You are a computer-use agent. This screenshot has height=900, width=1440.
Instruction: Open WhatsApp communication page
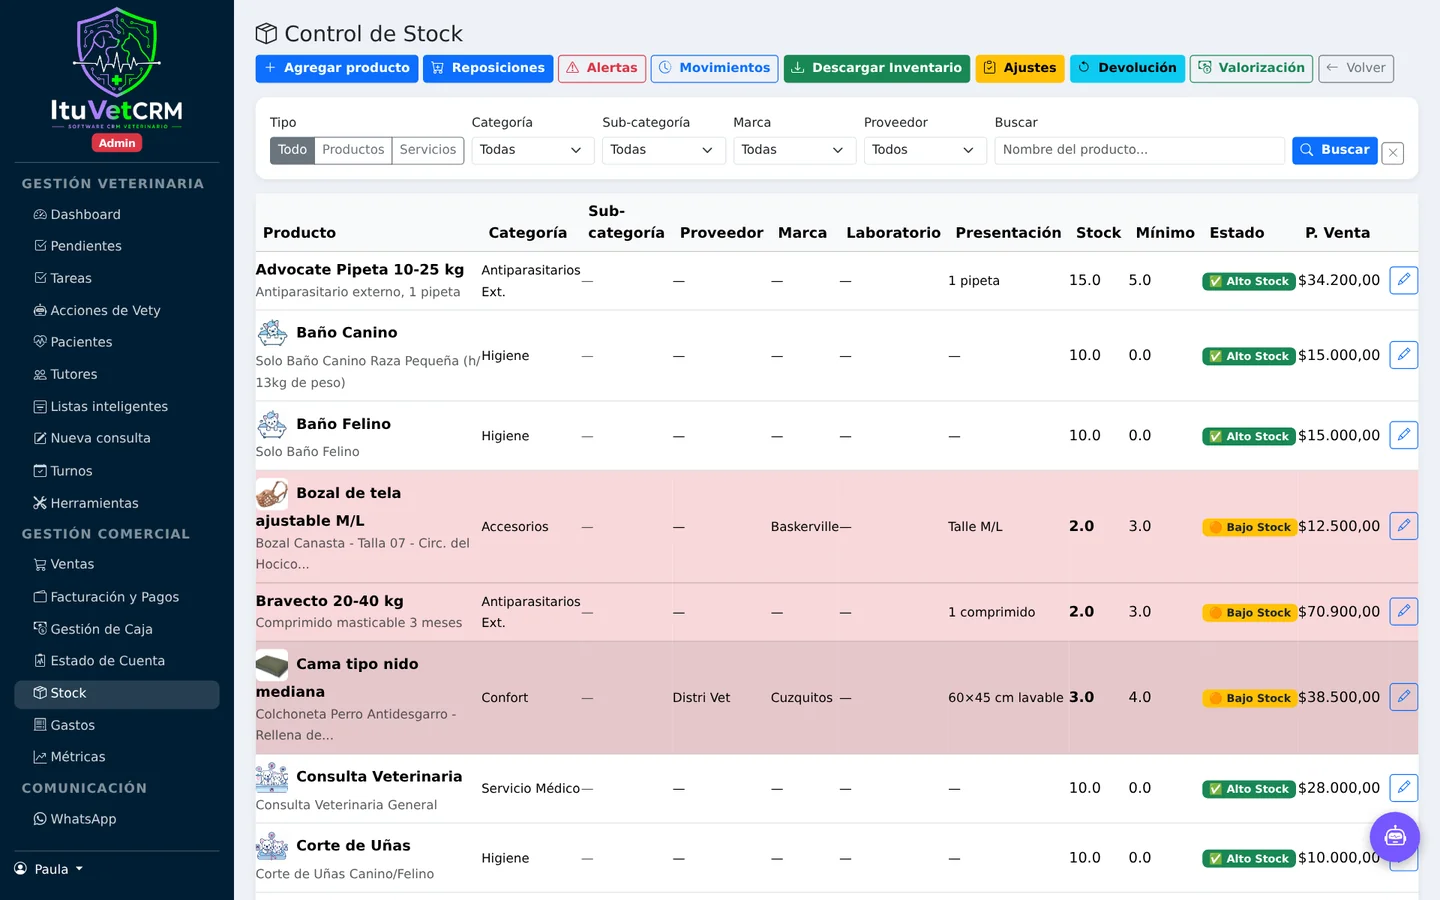pos(117,819)
